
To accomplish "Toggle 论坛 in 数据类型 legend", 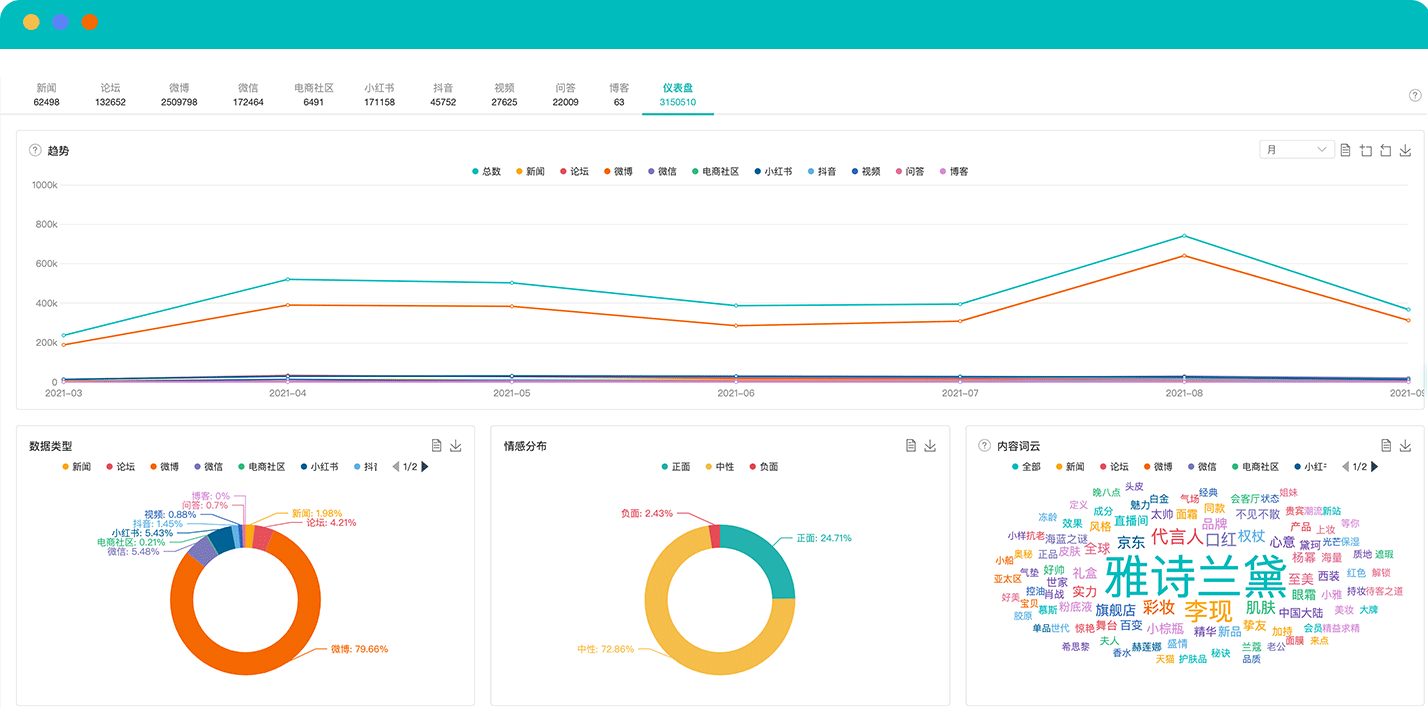I will pos(120,467).
